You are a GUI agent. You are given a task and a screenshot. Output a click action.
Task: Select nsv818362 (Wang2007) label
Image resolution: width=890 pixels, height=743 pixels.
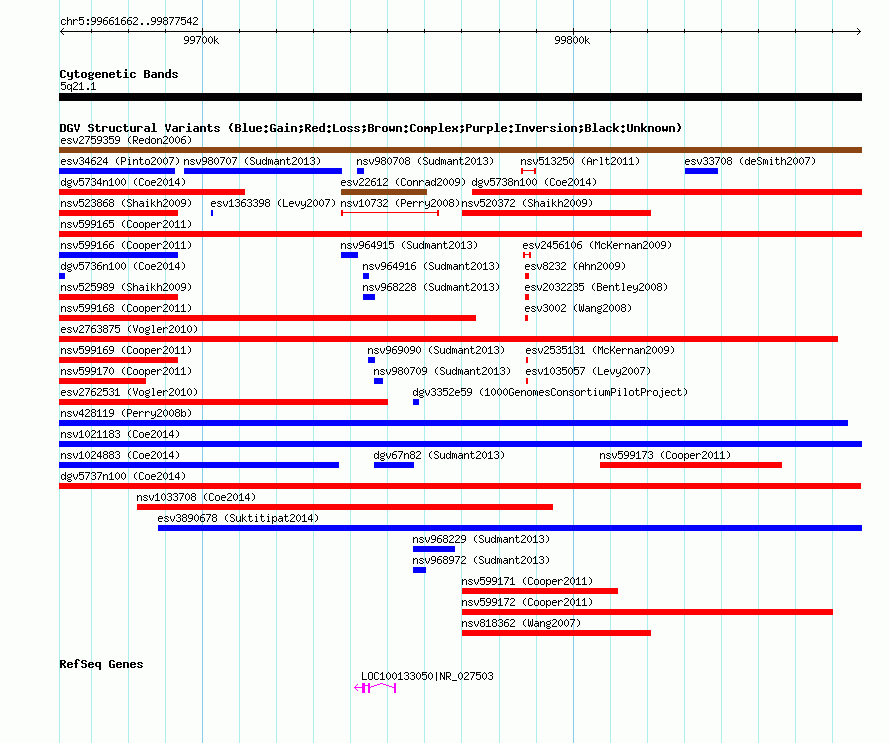pos(521,623)
